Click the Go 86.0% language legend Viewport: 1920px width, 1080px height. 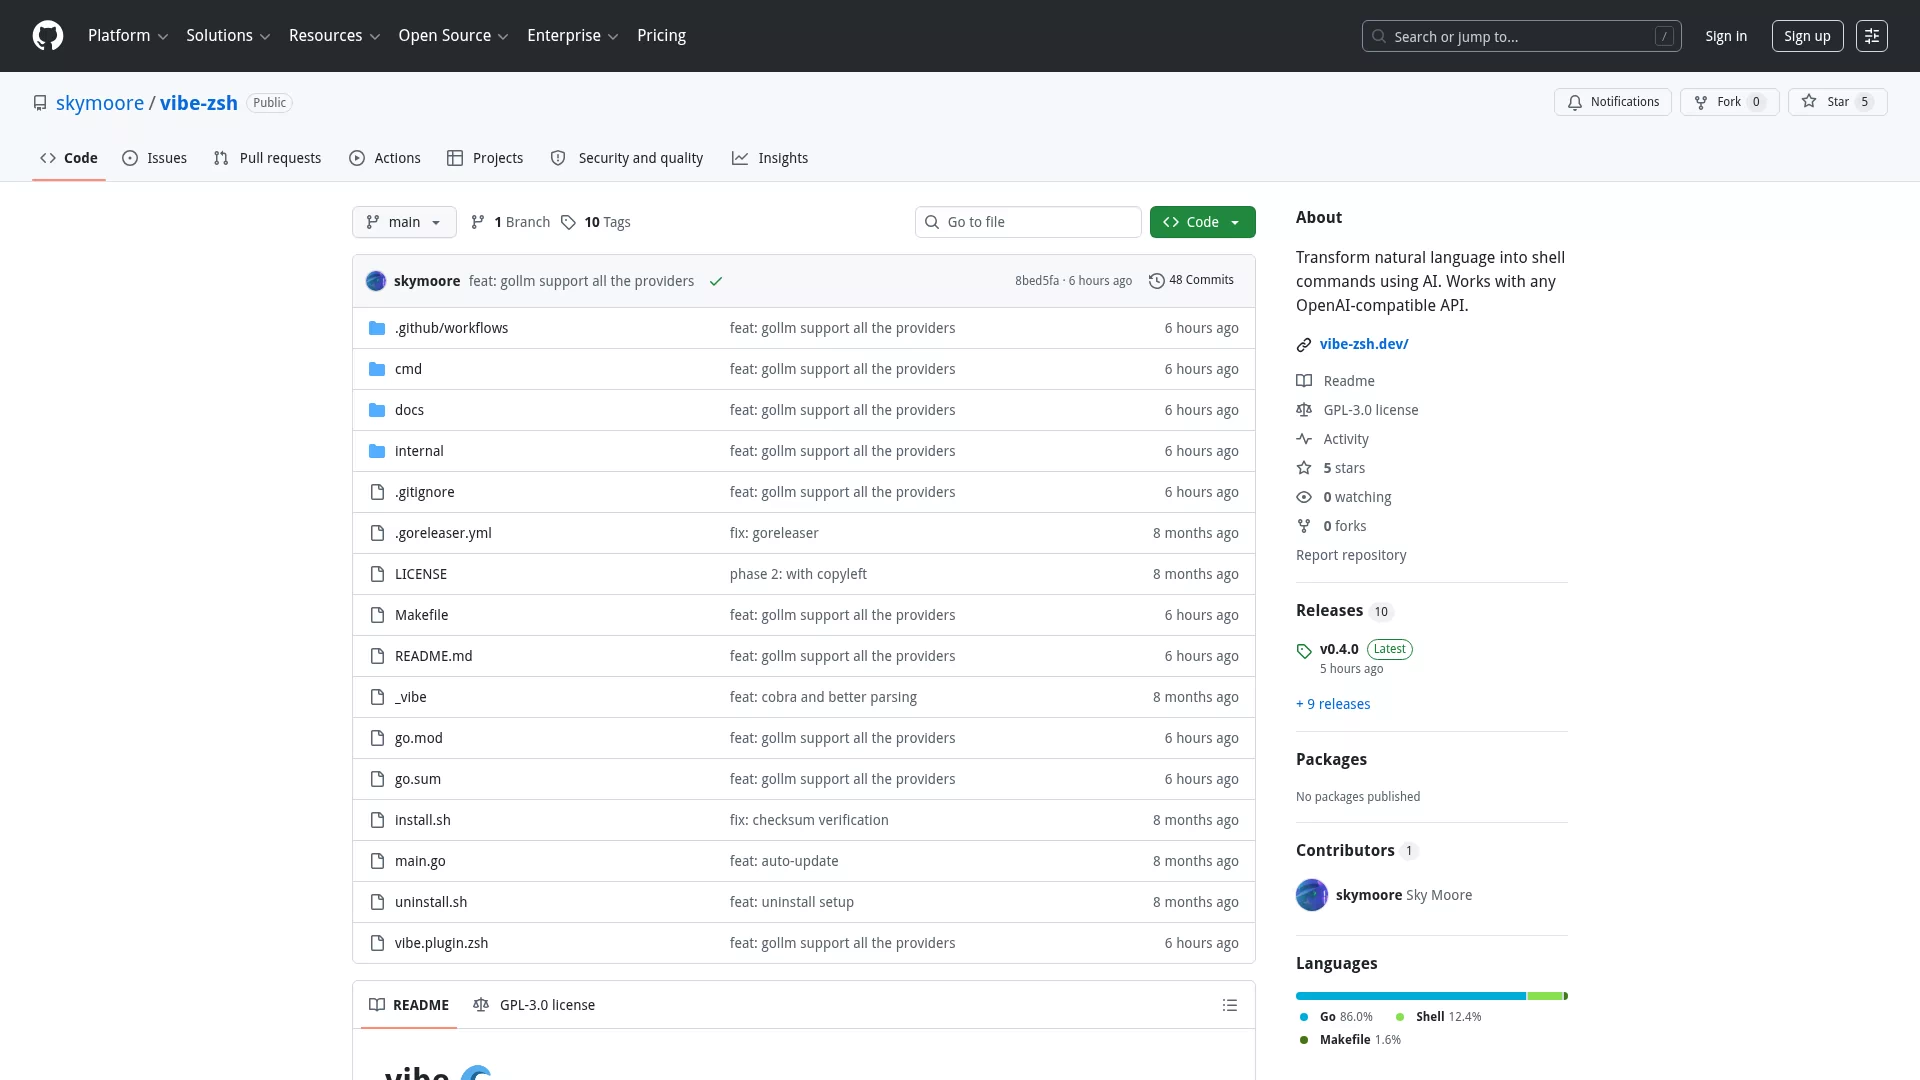[x=1336, y=1017]
